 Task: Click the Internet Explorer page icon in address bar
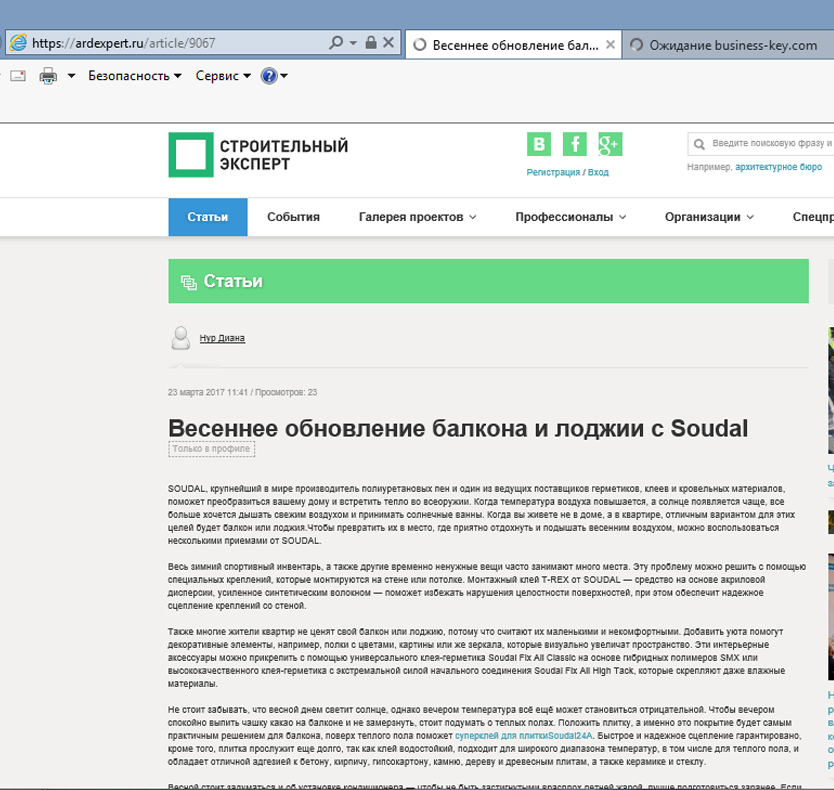[x=18, y=43]
